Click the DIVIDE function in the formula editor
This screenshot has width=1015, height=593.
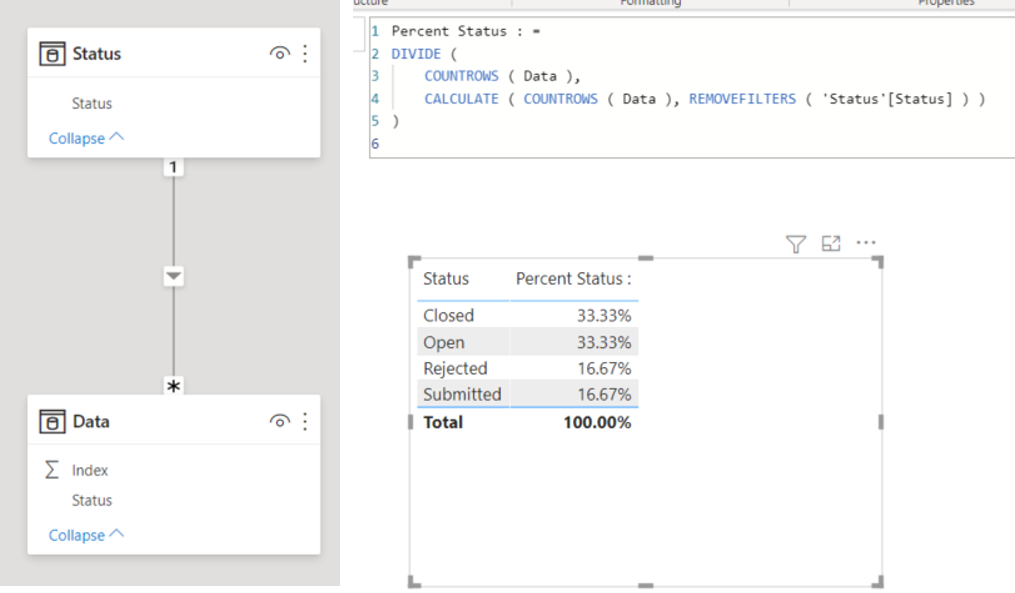416,54
